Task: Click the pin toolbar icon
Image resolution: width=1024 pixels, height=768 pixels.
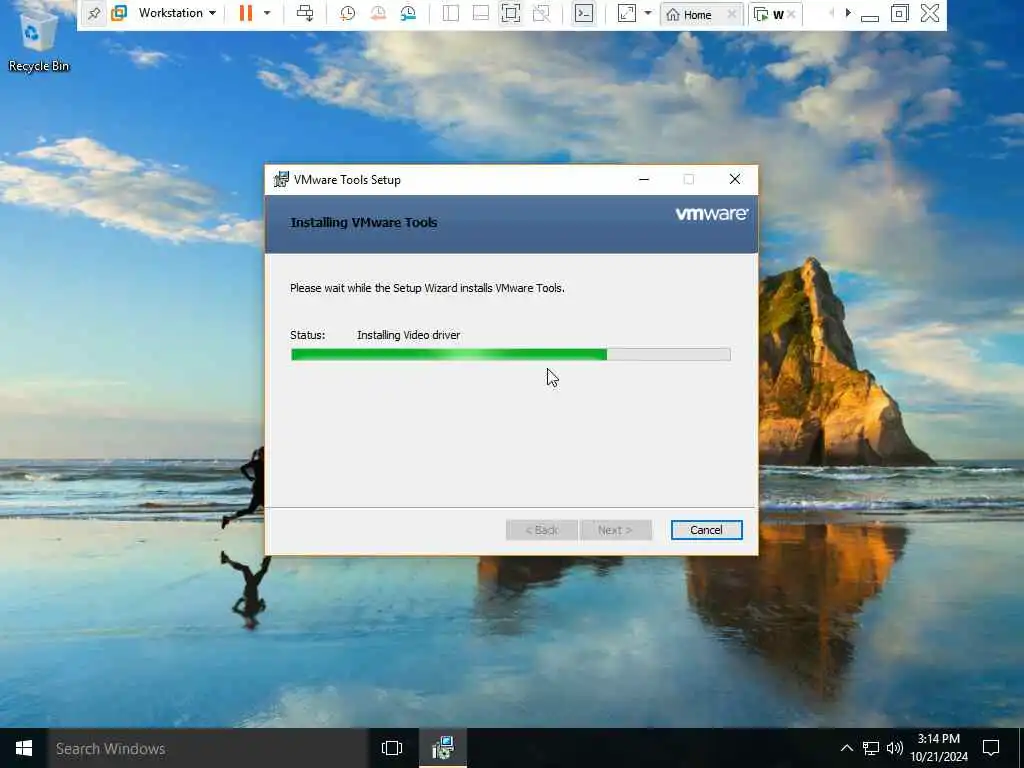Action: (x=94, y=13)
